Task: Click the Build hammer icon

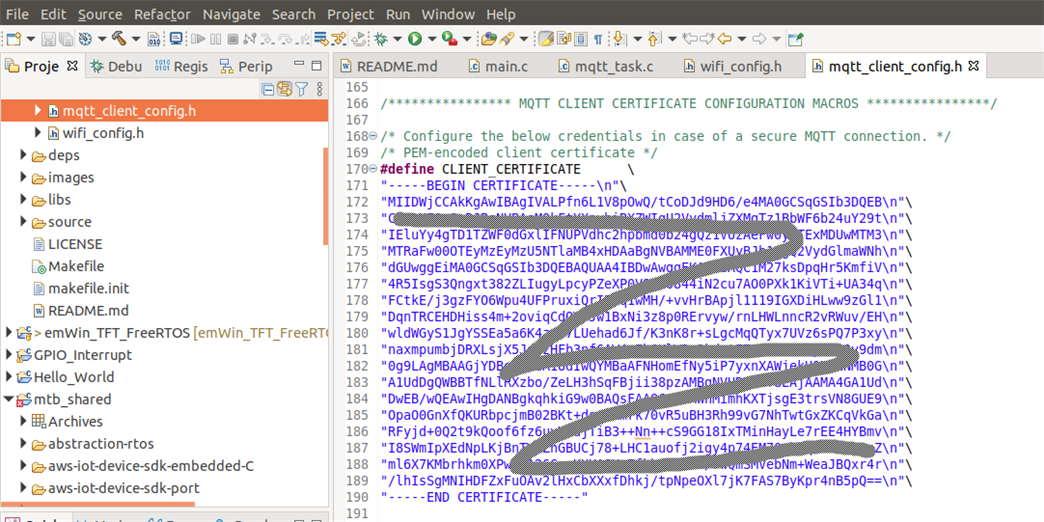Action: coord(118,39)
